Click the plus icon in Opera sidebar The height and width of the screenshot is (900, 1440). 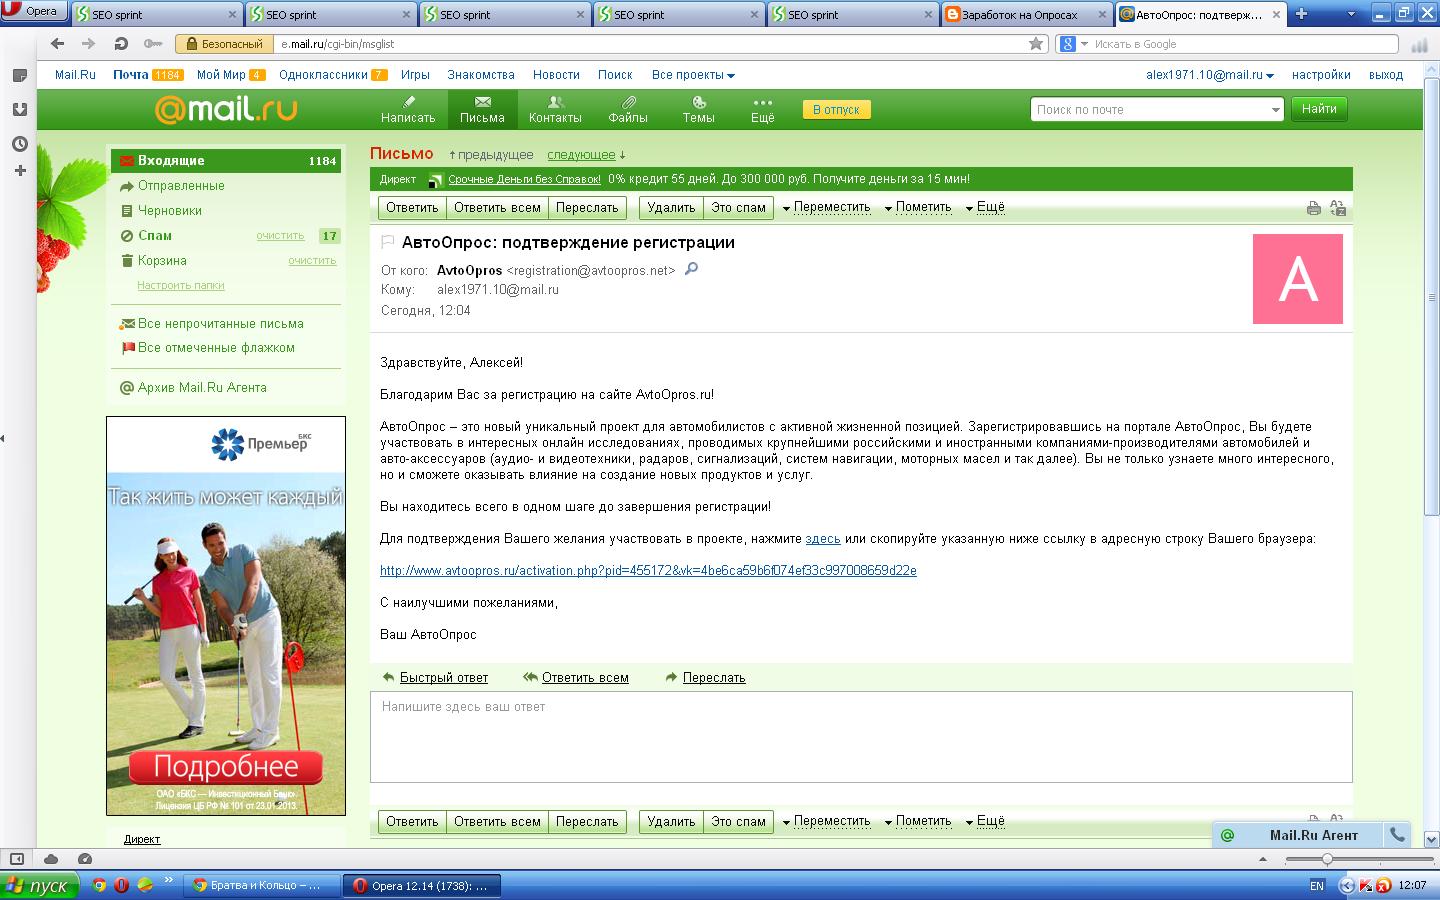(x=19, y=171)
